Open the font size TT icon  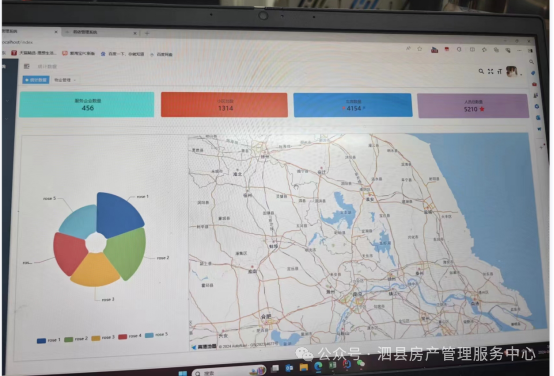pyautogui.click(x=499, y=72)
